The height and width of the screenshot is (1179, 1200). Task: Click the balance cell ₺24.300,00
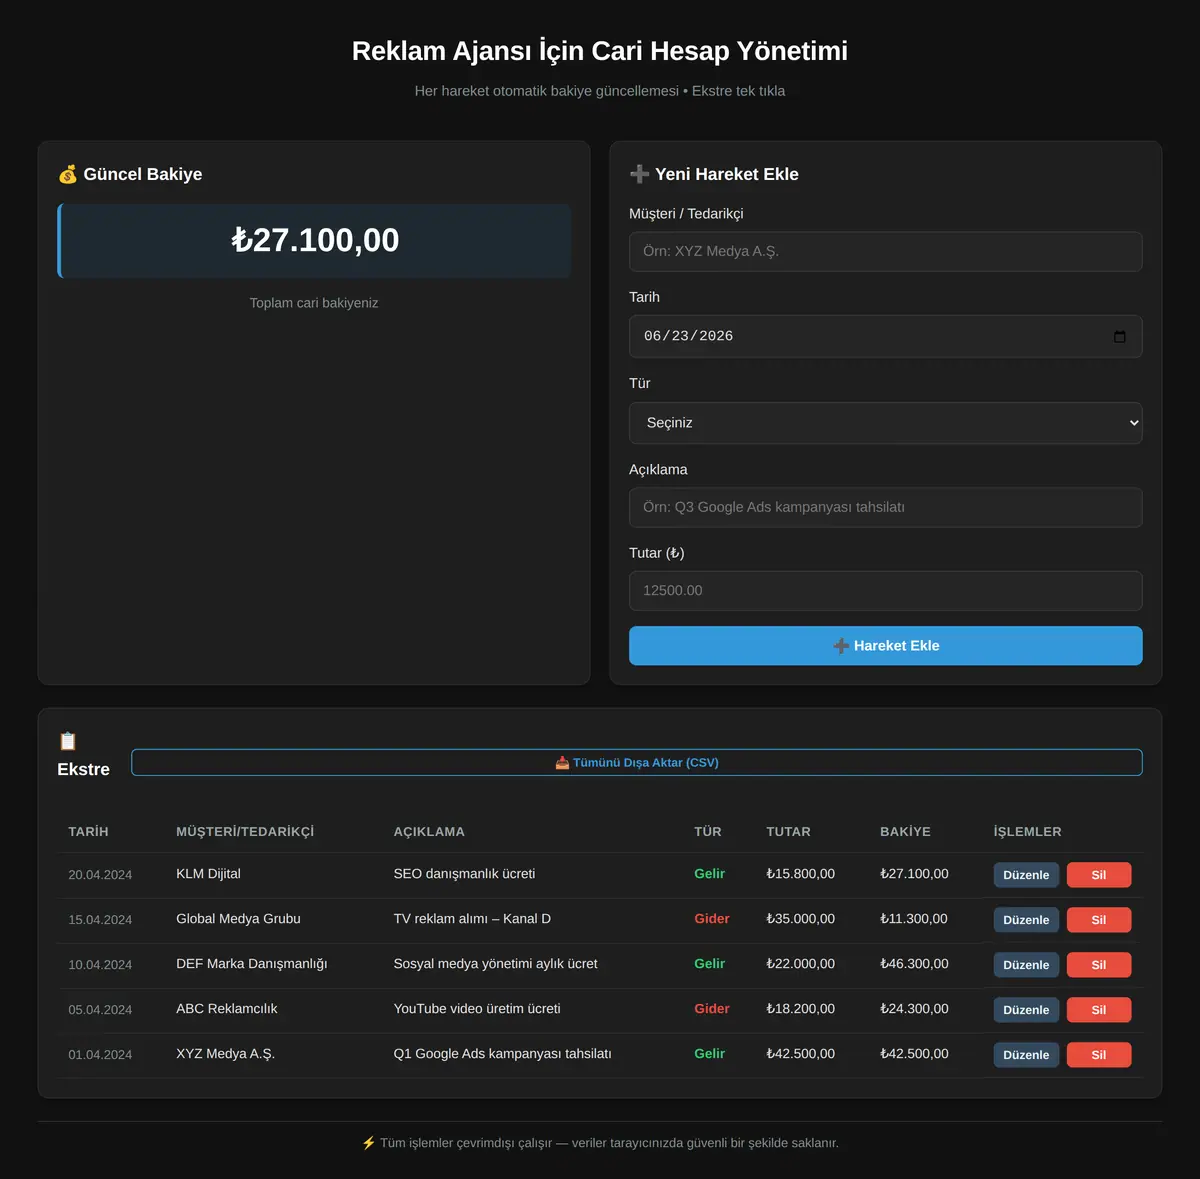coord(914,1009)
